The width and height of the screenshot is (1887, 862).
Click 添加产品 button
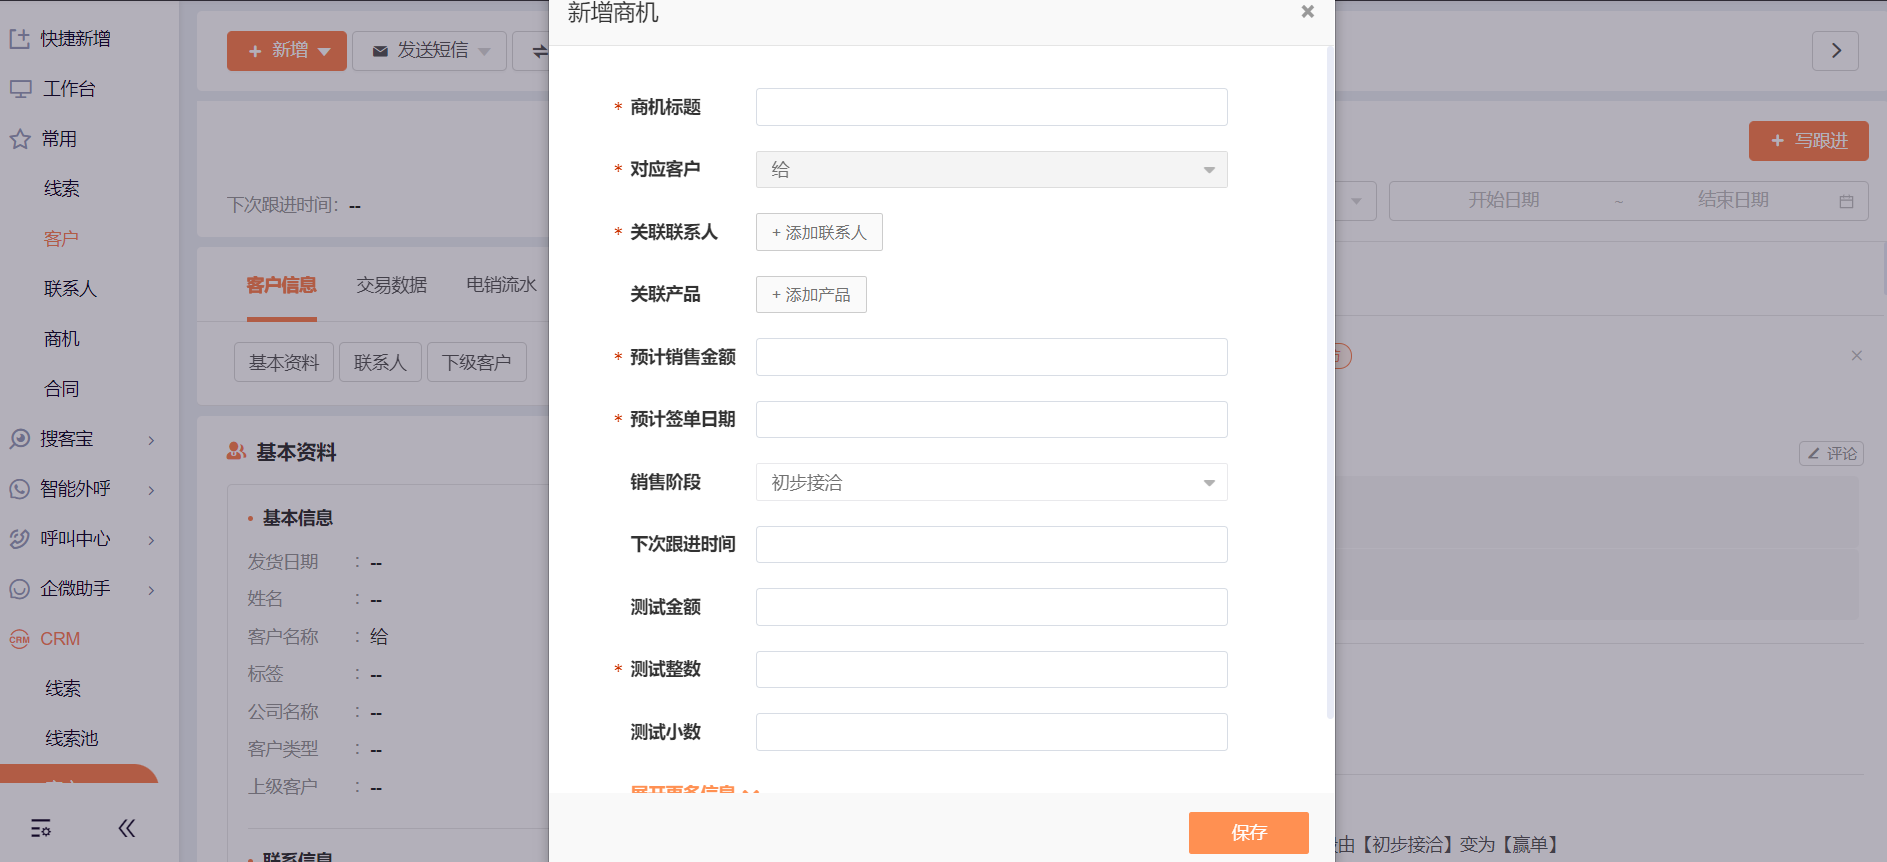(811, 294)
